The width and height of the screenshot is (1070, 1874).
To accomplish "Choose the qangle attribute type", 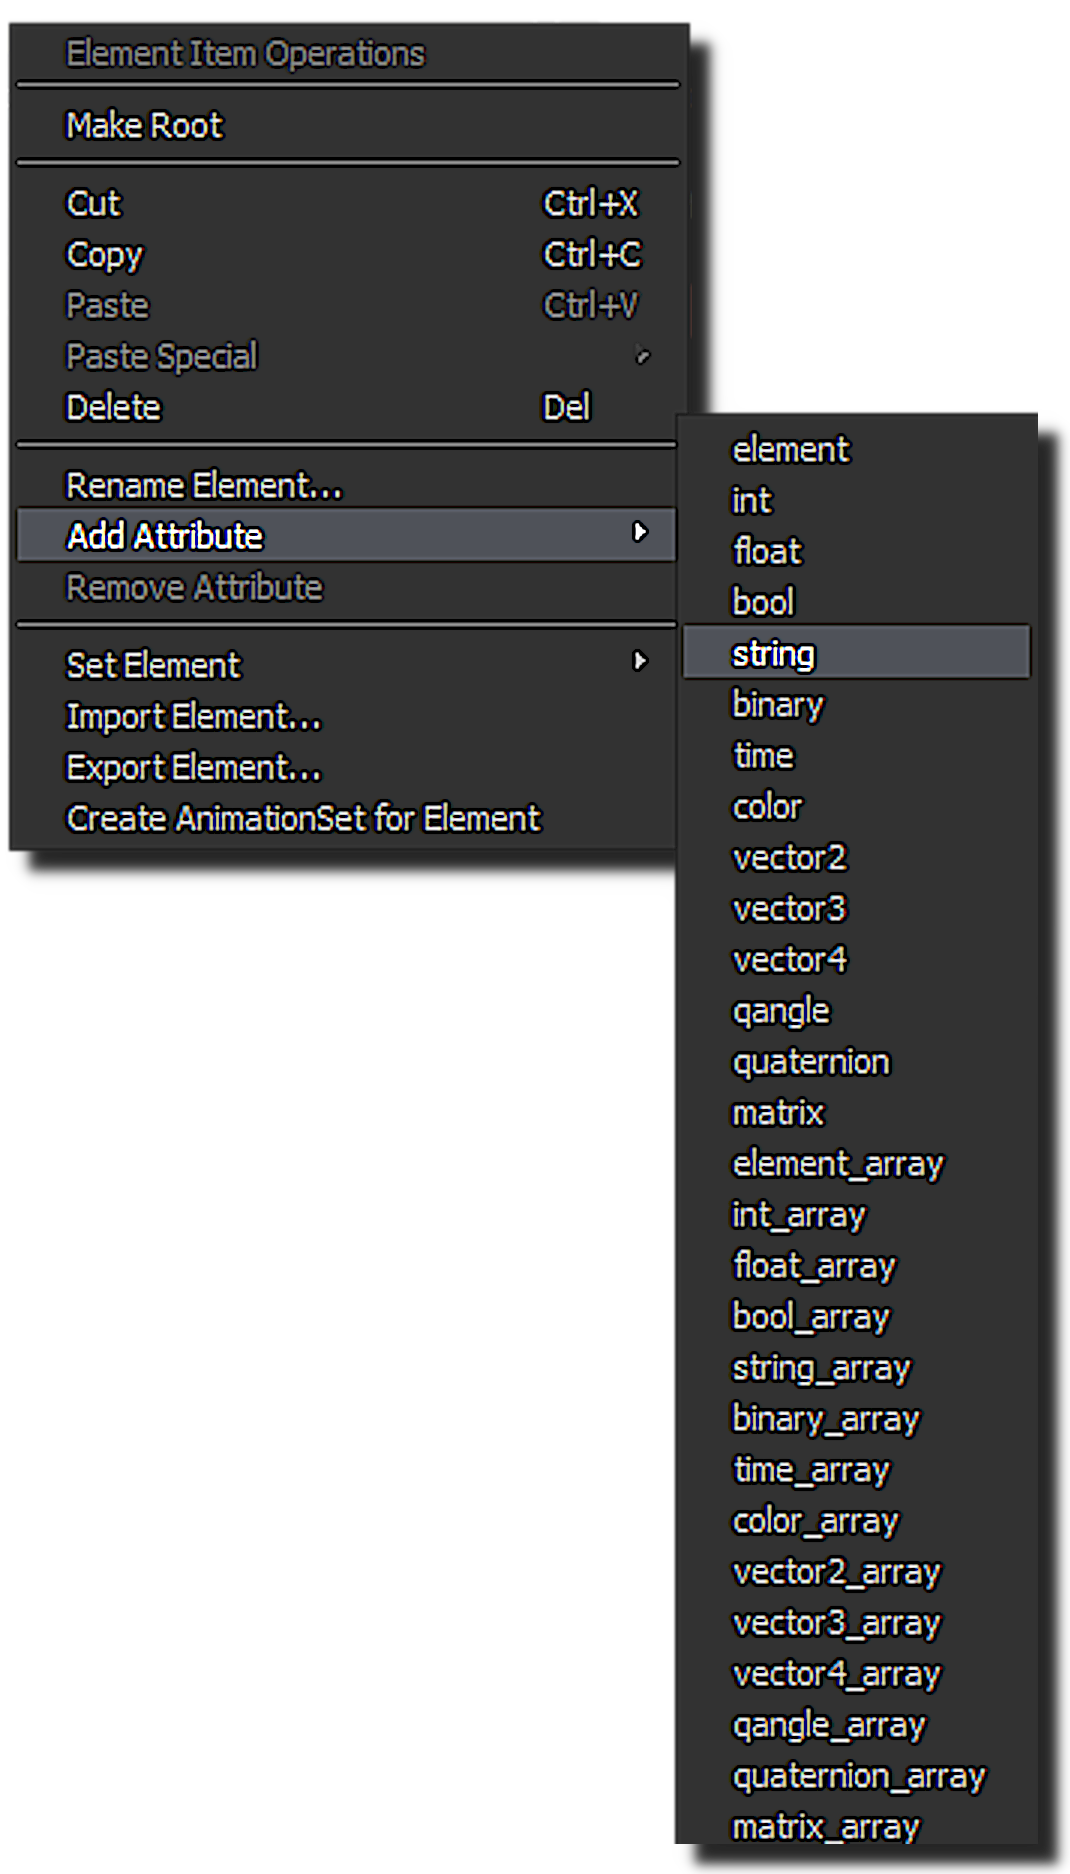I will [781, 1011].
